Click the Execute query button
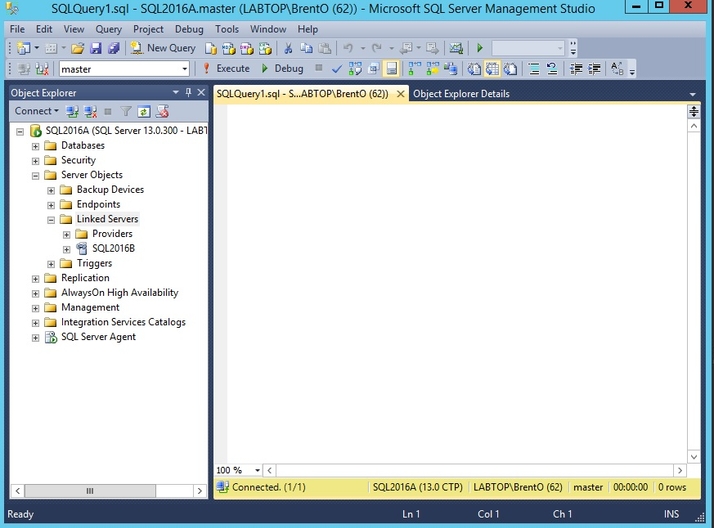 click(x=226, y=69)
